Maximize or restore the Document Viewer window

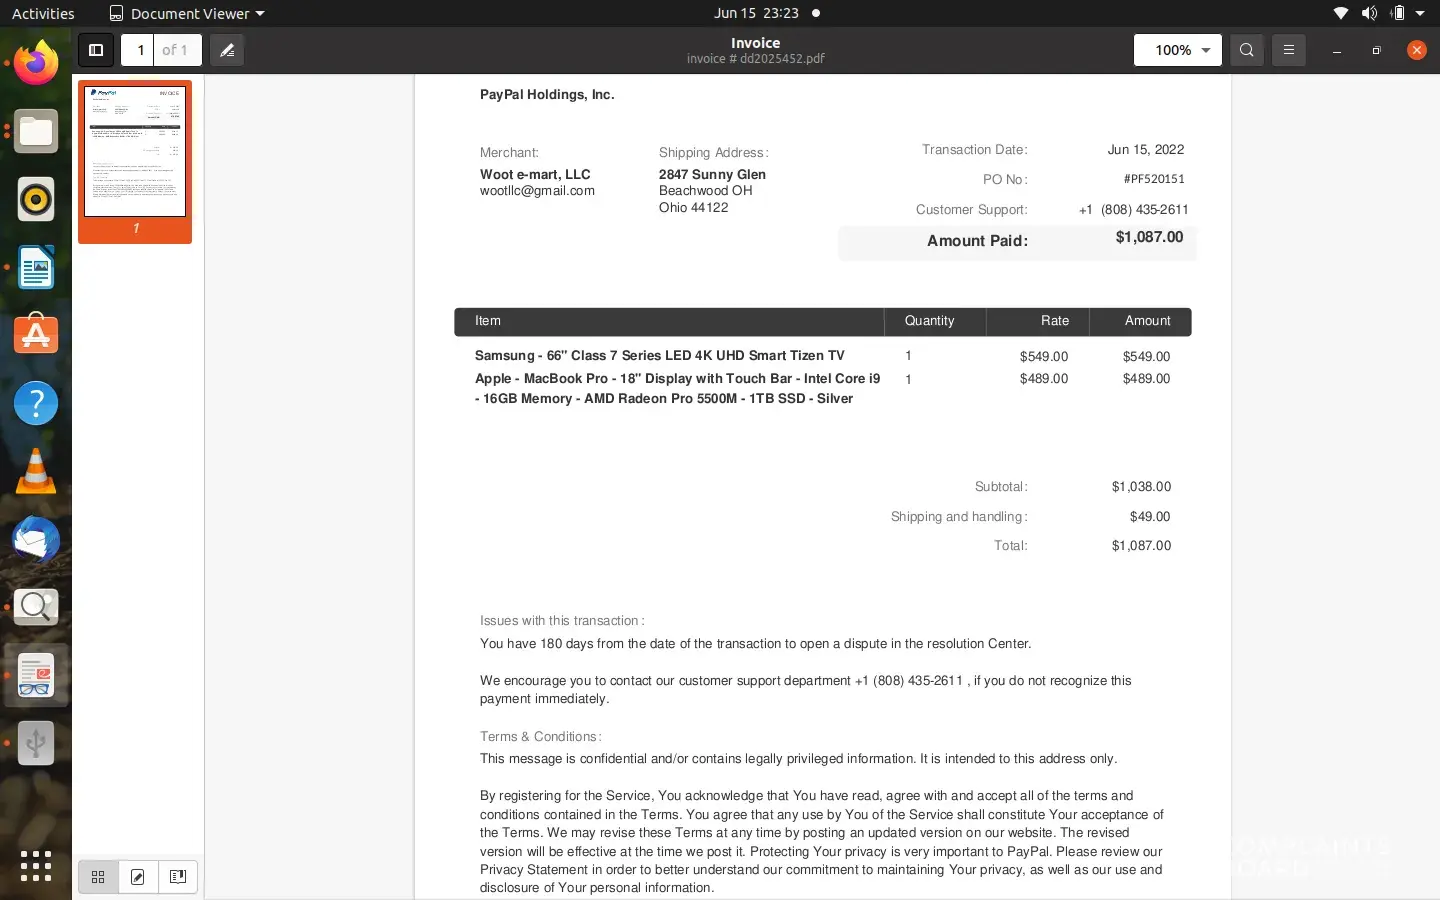pyautogui.click(x=1377, y=50)
